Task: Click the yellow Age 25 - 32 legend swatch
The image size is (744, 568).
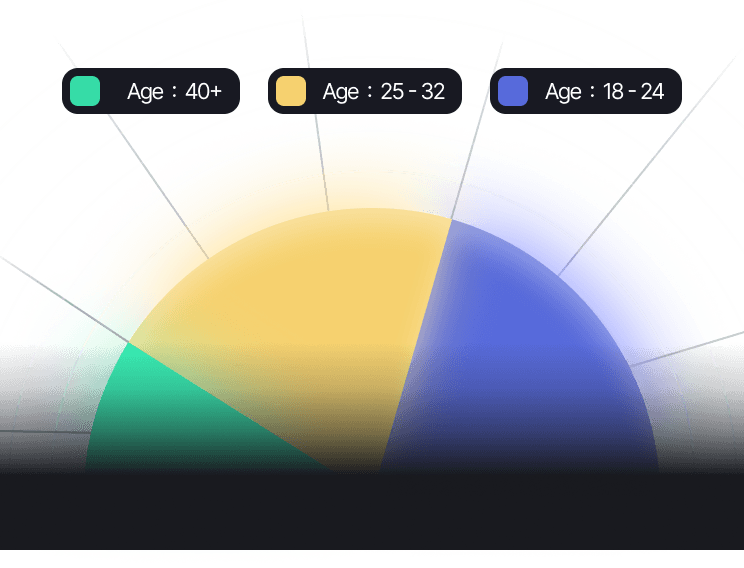Action: [x=291, y=91]
